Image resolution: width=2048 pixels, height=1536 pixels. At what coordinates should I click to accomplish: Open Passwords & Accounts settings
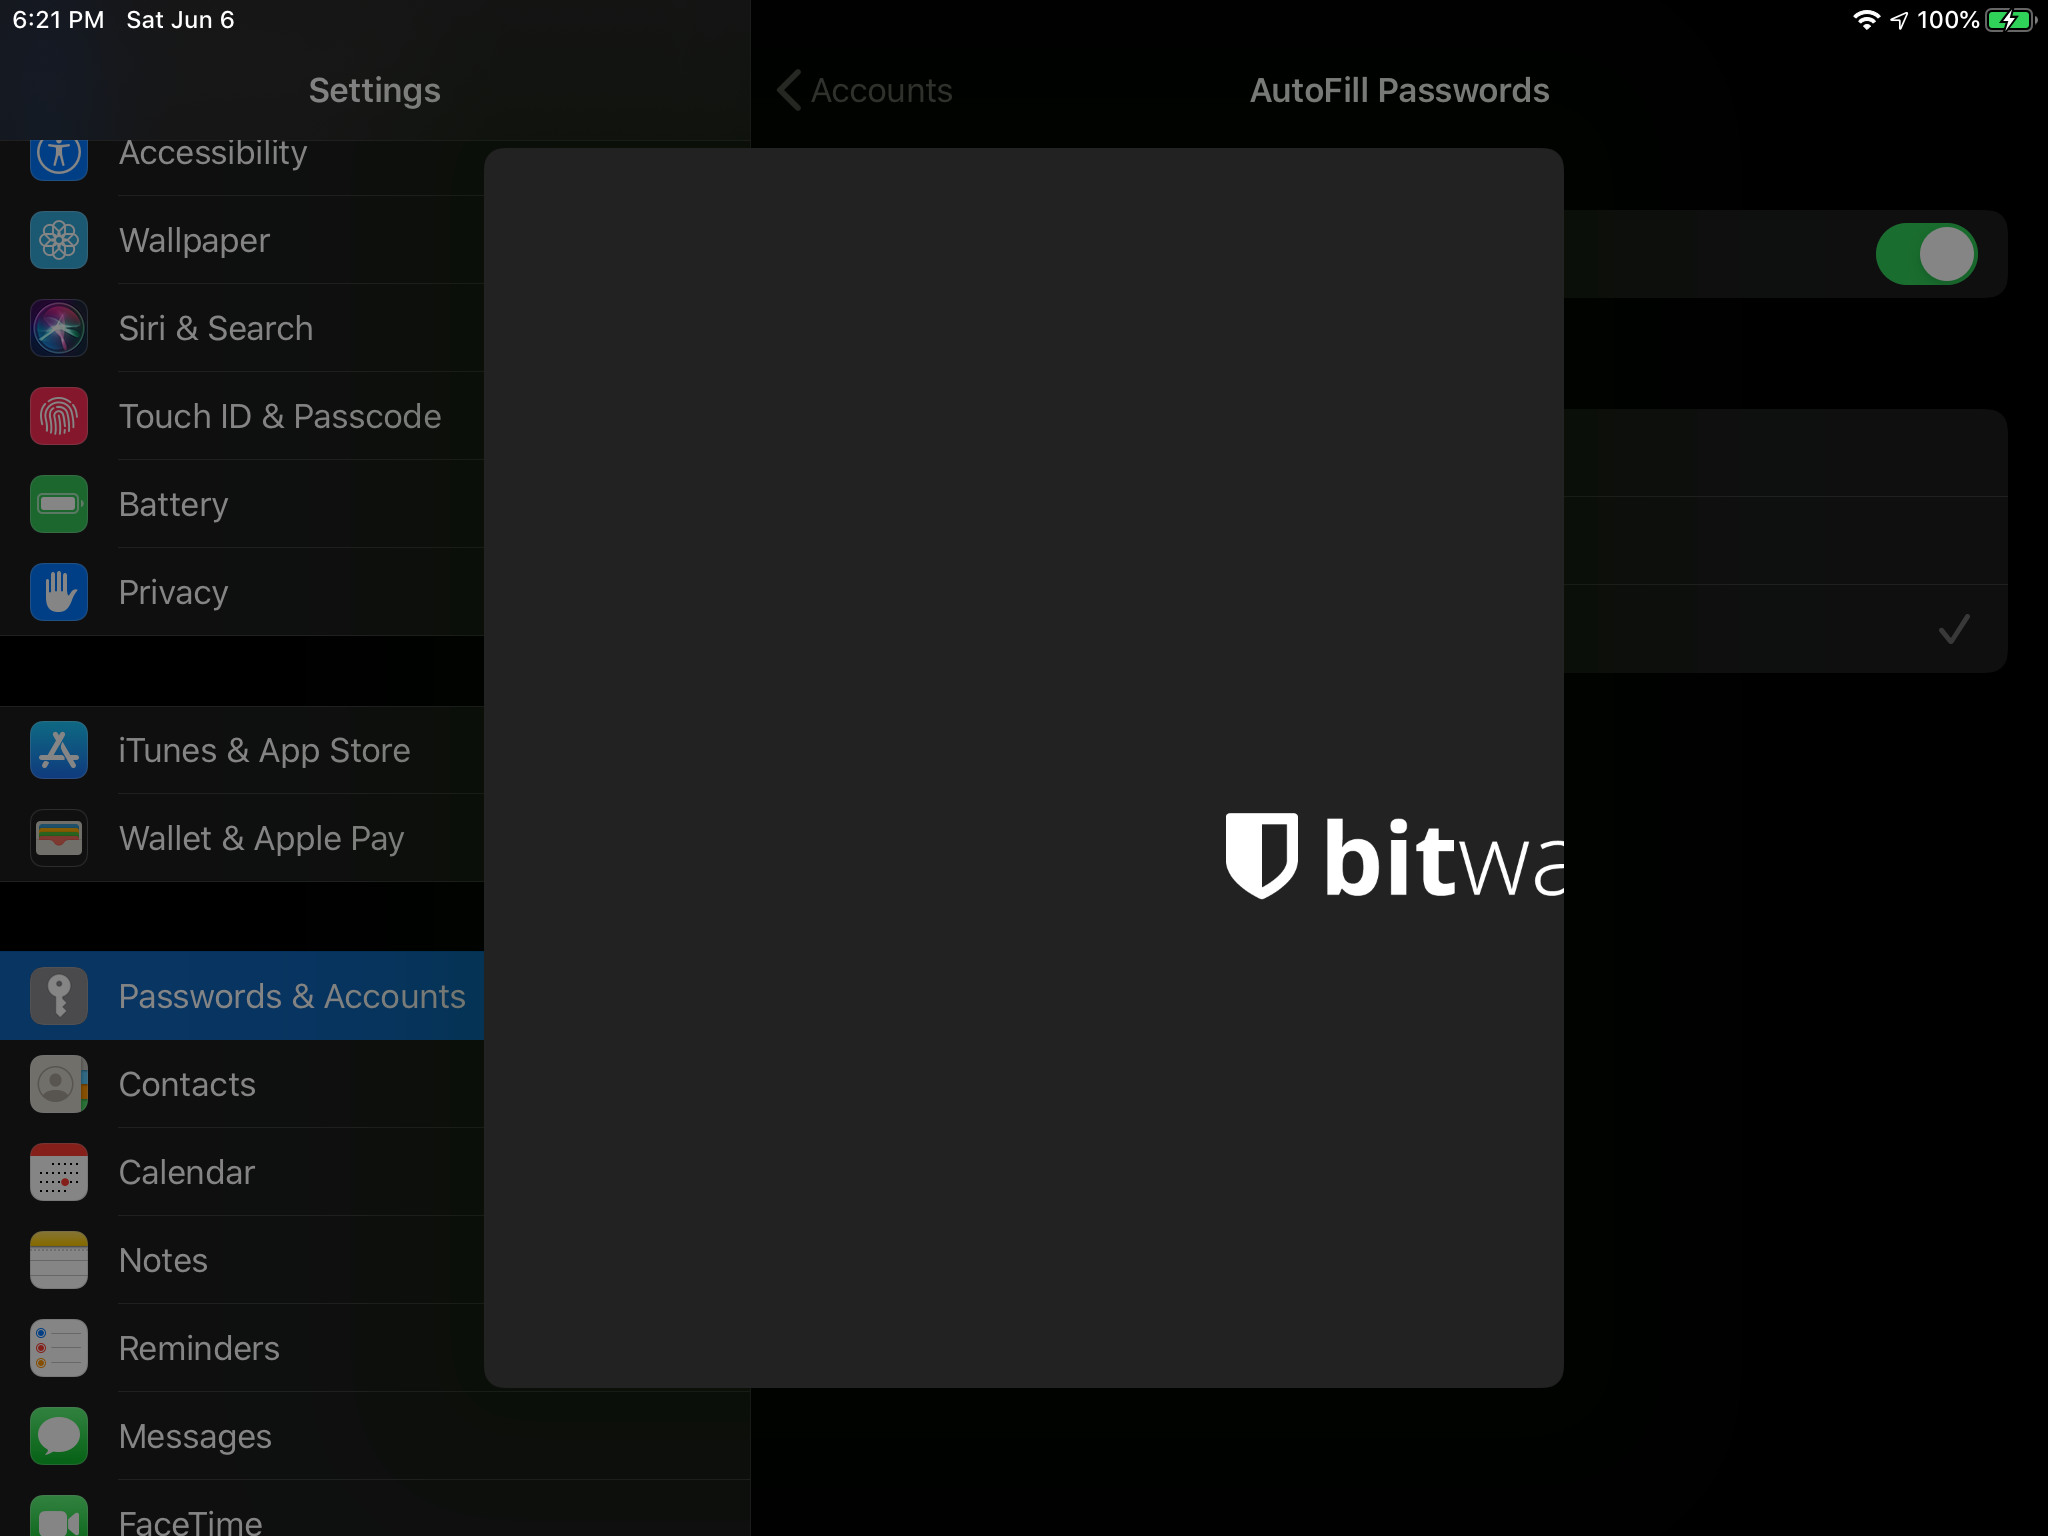coord(291,996)
